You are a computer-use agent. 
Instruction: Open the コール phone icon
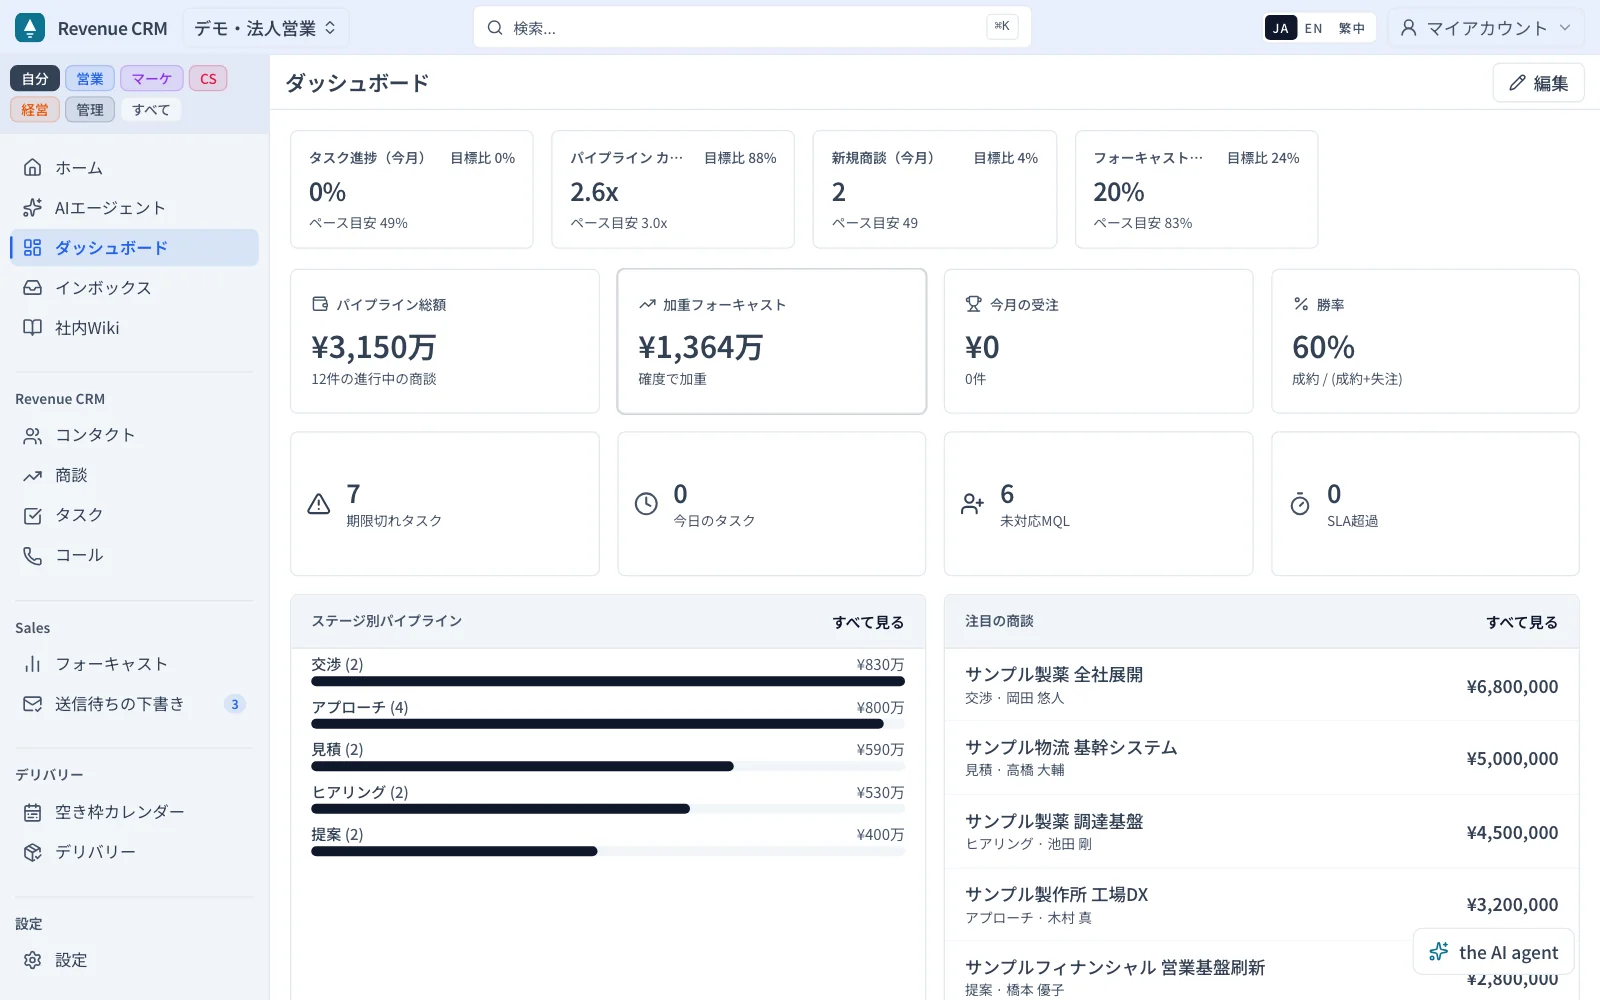coord(33,555)
